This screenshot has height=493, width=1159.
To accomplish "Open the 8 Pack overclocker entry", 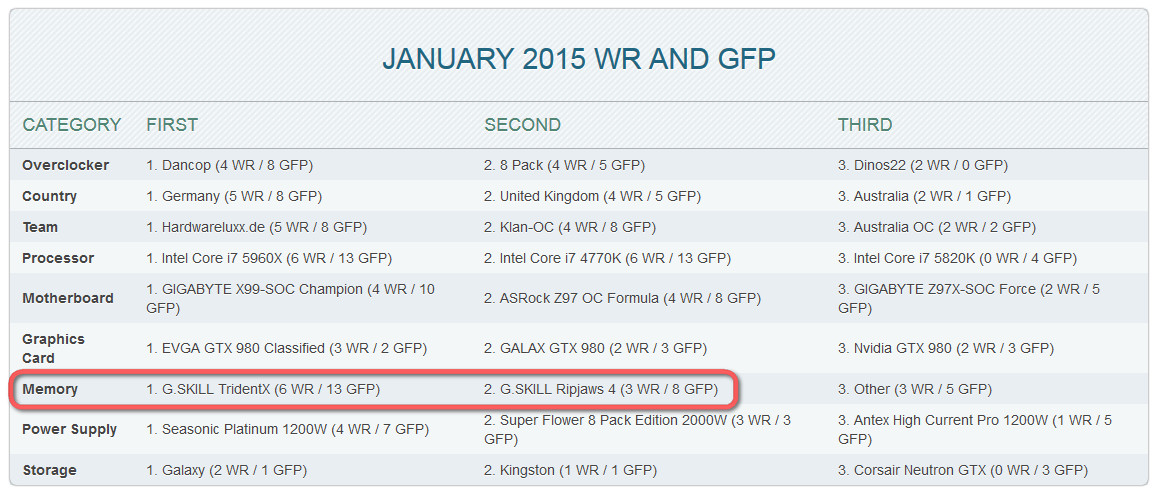I will pyautogui.click(x=564, y=166).
